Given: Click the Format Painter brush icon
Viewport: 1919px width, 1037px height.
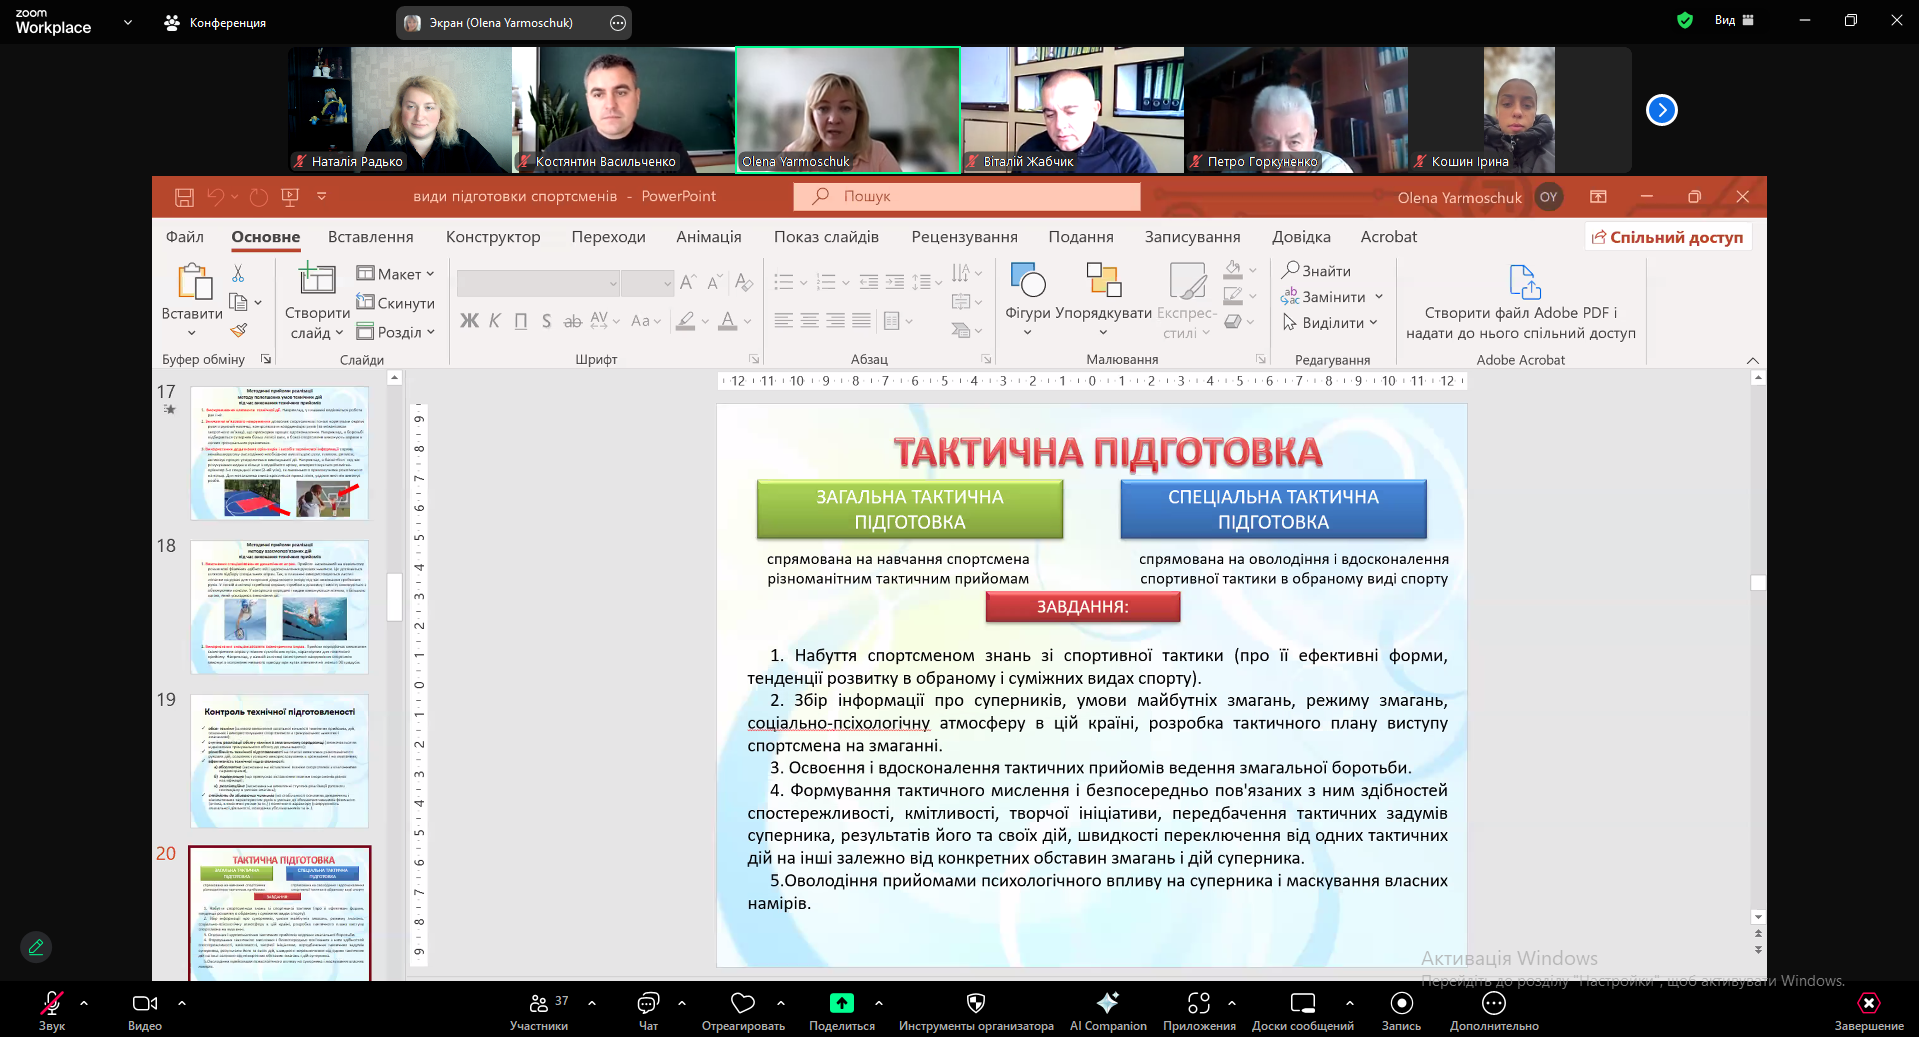Looking at the screenshot, I should (x=238, y=330).
